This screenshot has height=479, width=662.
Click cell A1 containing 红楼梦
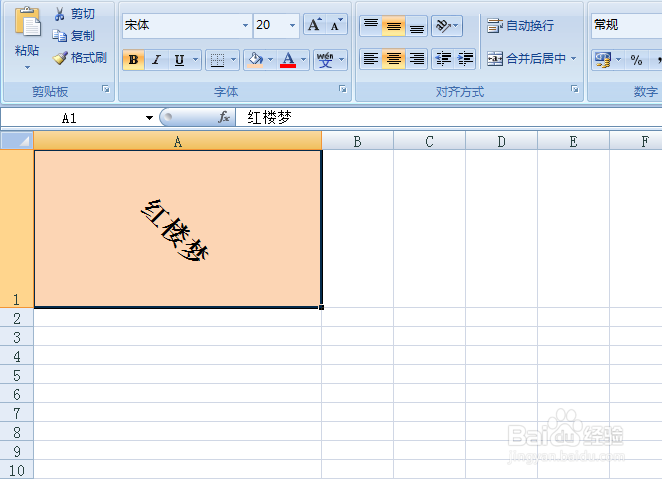point(178,229)
